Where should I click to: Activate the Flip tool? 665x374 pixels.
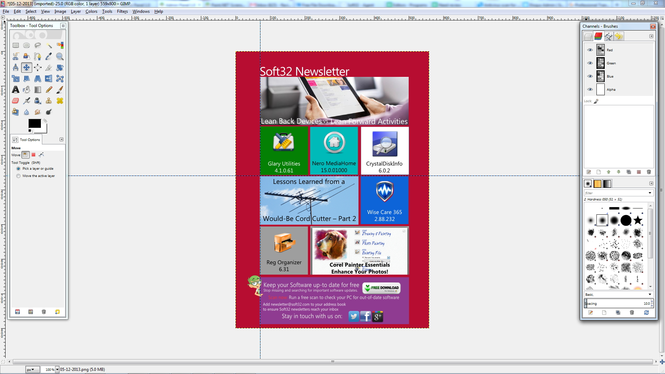tap(49, 78)
